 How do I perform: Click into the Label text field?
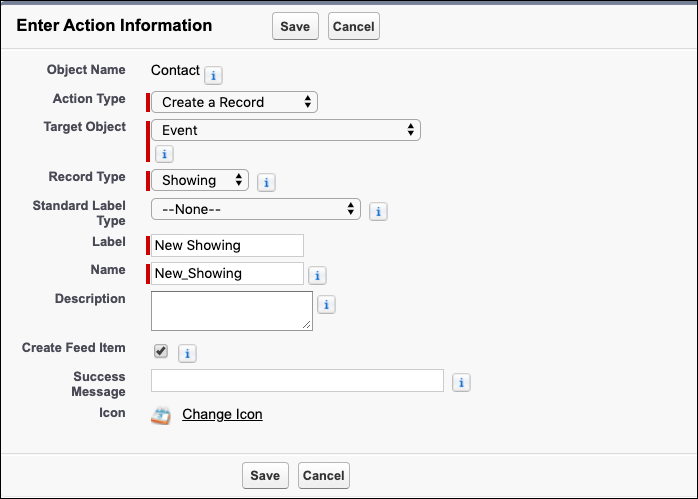pyautogui.click(x=227, y=245)
